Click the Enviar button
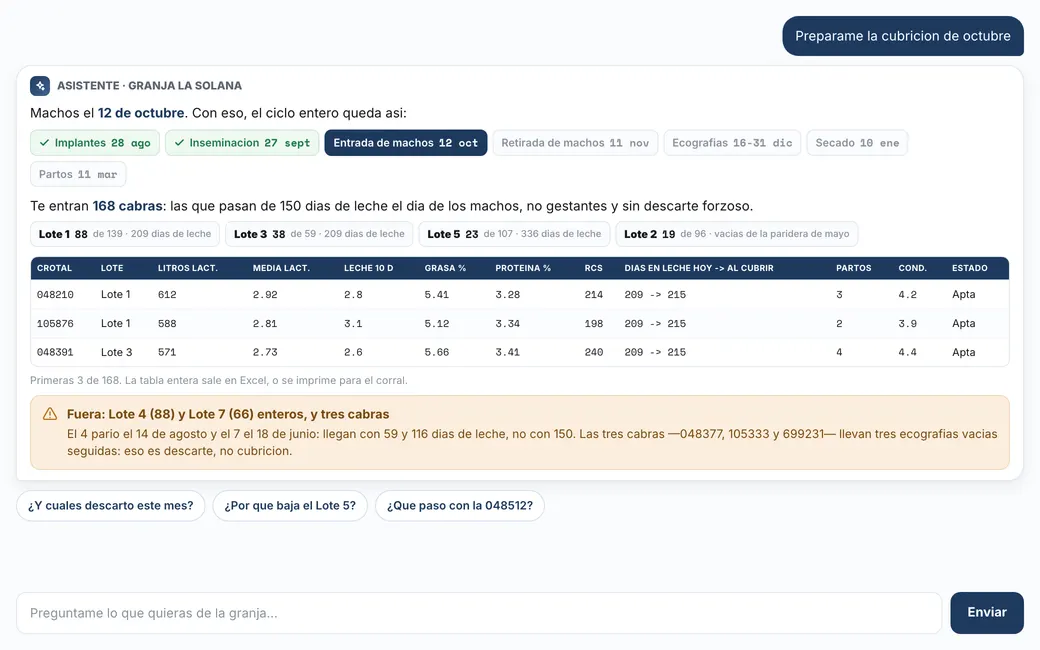 [986, 613]
